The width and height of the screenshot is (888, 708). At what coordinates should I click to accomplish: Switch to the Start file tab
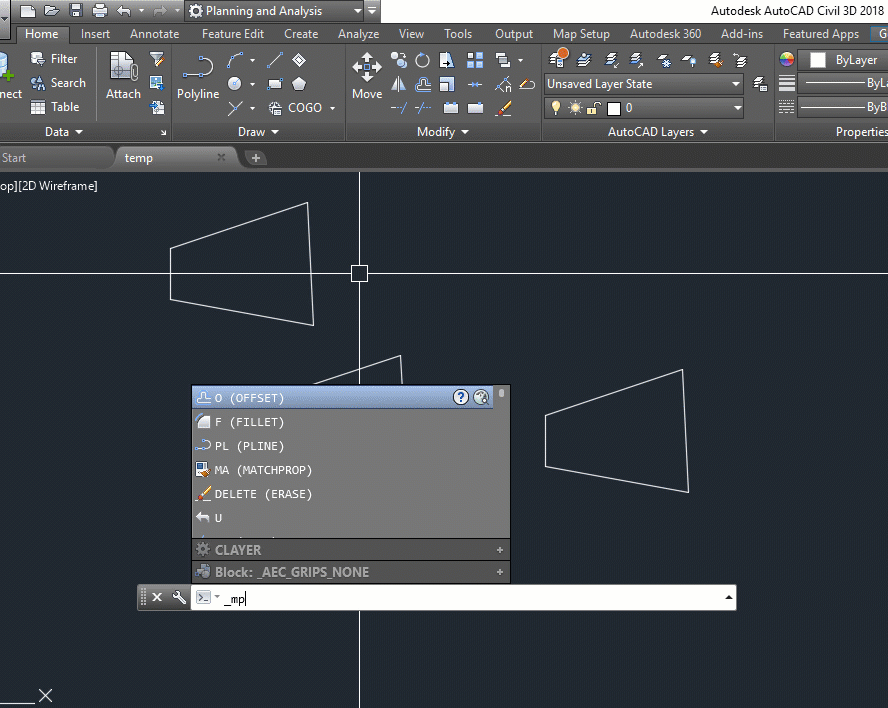pyautogui.click(x=54, y=158)
